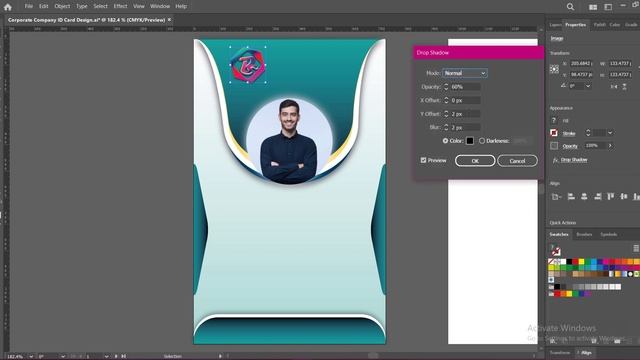
Task: Click the Fill swatch icon in Appearance
Action: click(x=554, y=120)
